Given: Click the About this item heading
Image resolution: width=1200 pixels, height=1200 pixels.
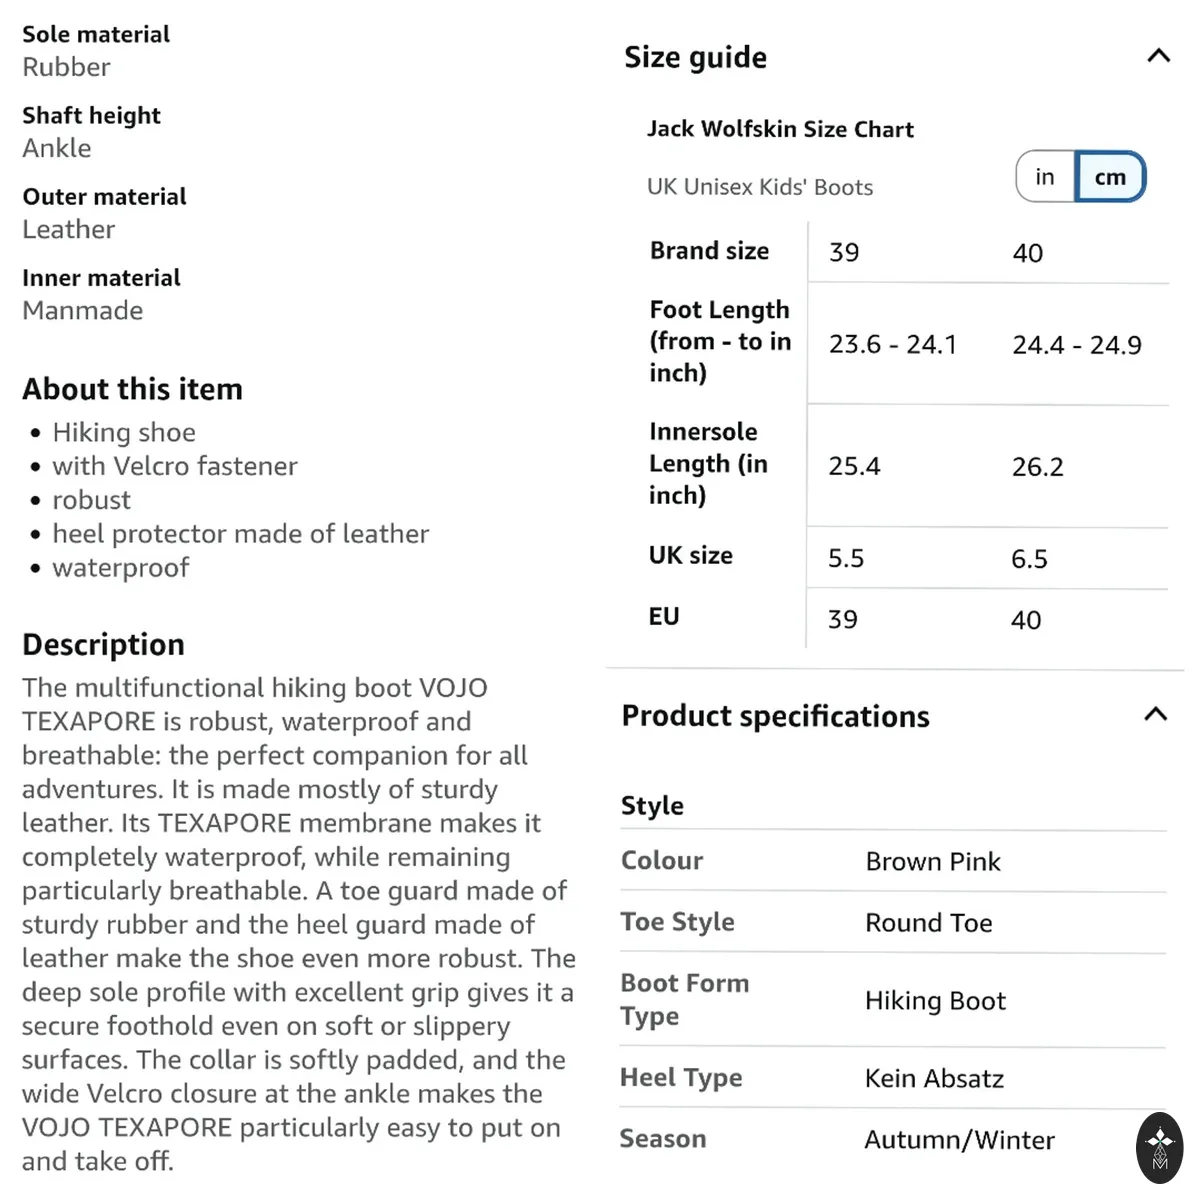Looking at the screenshot, I should click(132, 389).
